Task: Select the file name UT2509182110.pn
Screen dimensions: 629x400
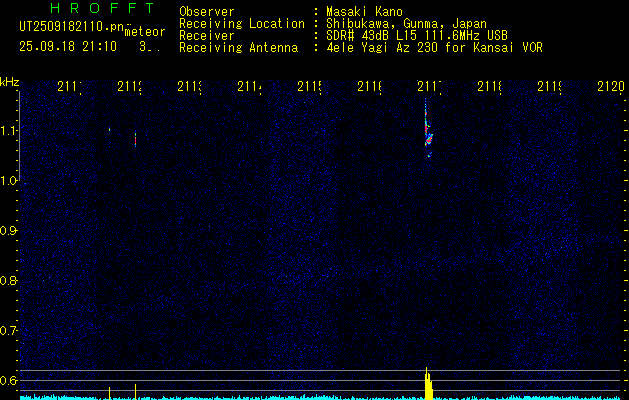Action: (x=71, y=27)
